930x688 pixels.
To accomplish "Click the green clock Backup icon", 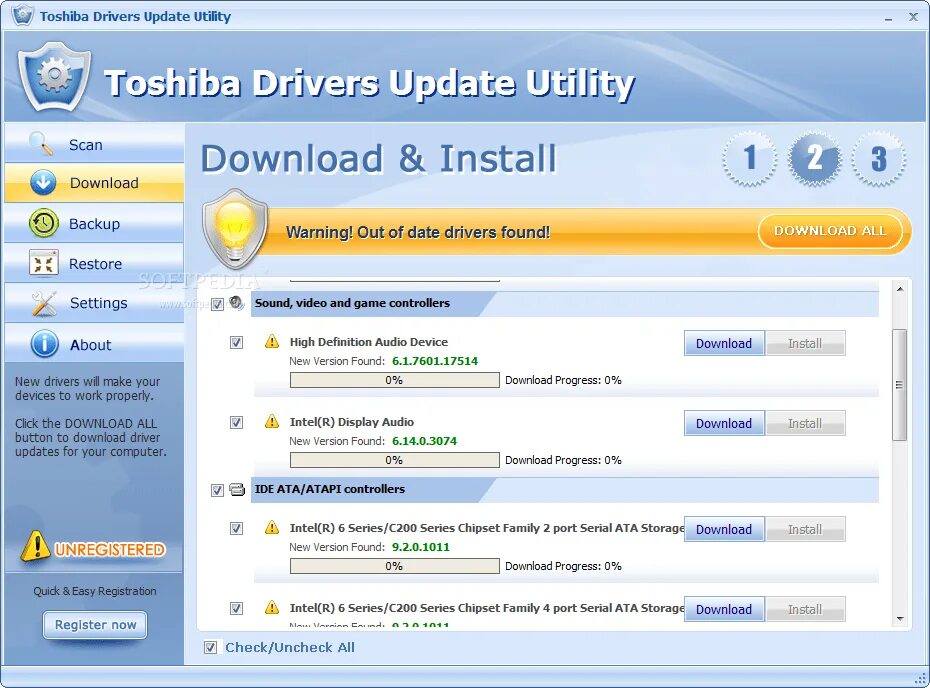I will coord(43,224).
